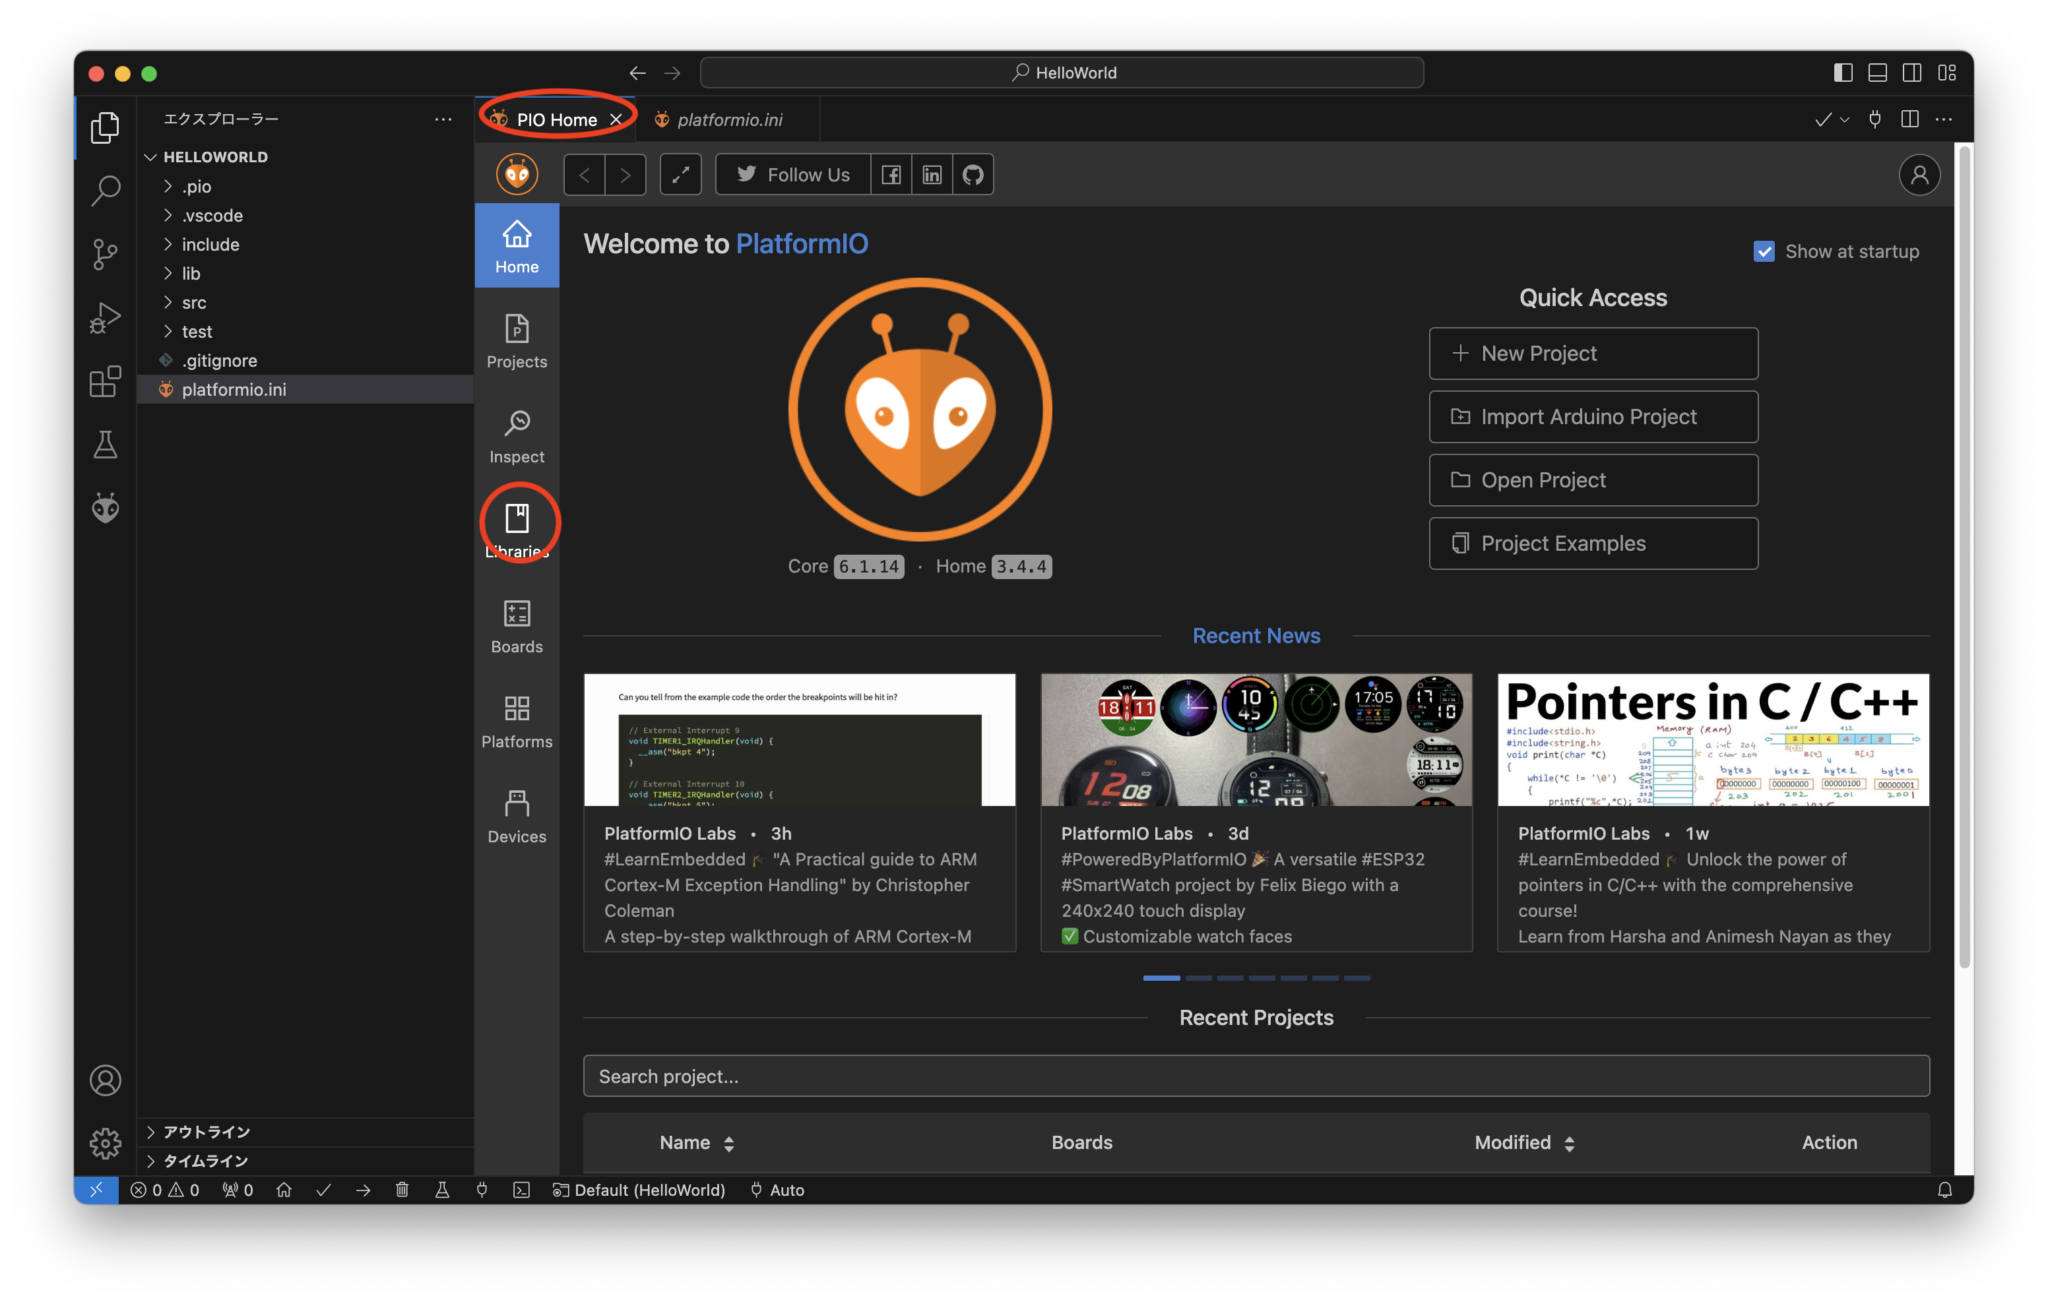Open the Inspect panel icon
Viewport: 2048px width, 1302px height.
516,435
